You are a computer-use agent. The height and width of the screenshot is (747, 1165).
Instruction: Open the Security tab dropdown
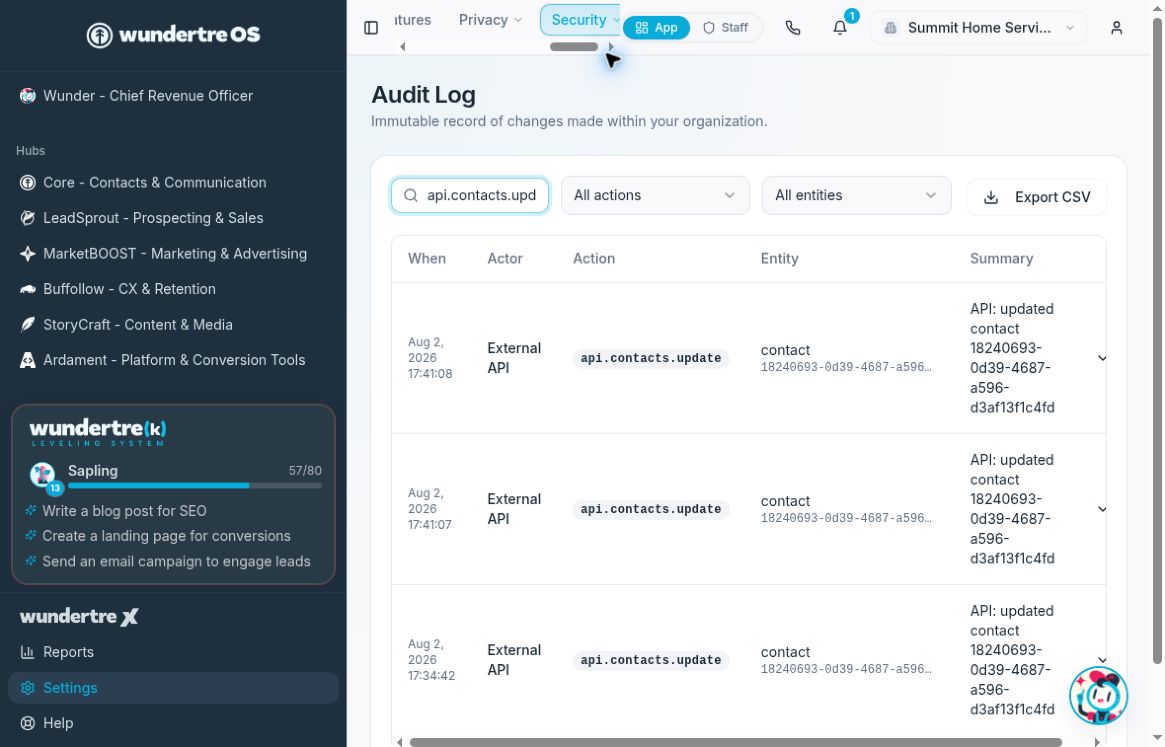pyautogui.click(x=580, y=20)
